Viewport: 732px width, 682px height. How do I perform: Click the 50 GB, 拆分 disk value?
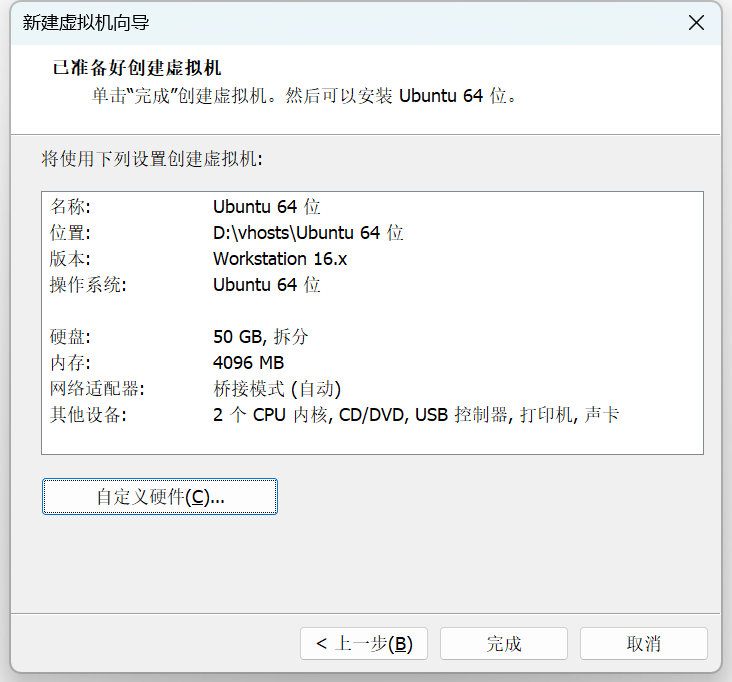click(260, 337)
